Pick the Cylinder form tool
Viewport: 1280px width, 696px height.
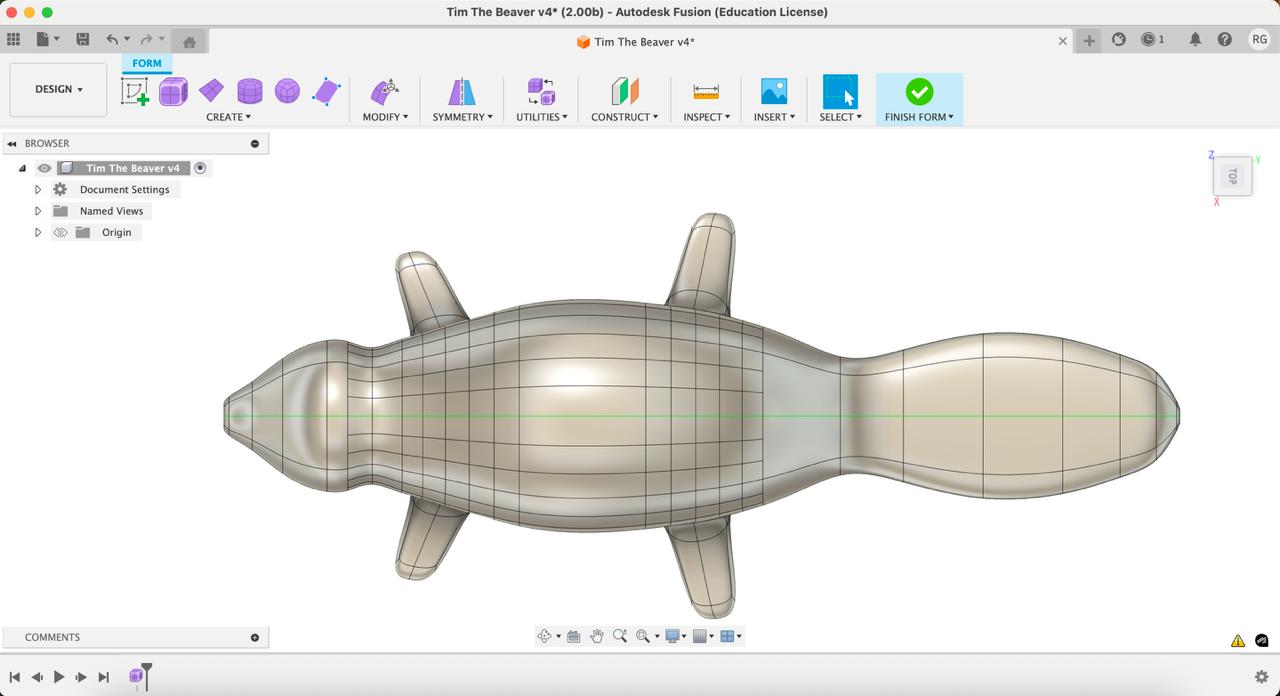249,92
